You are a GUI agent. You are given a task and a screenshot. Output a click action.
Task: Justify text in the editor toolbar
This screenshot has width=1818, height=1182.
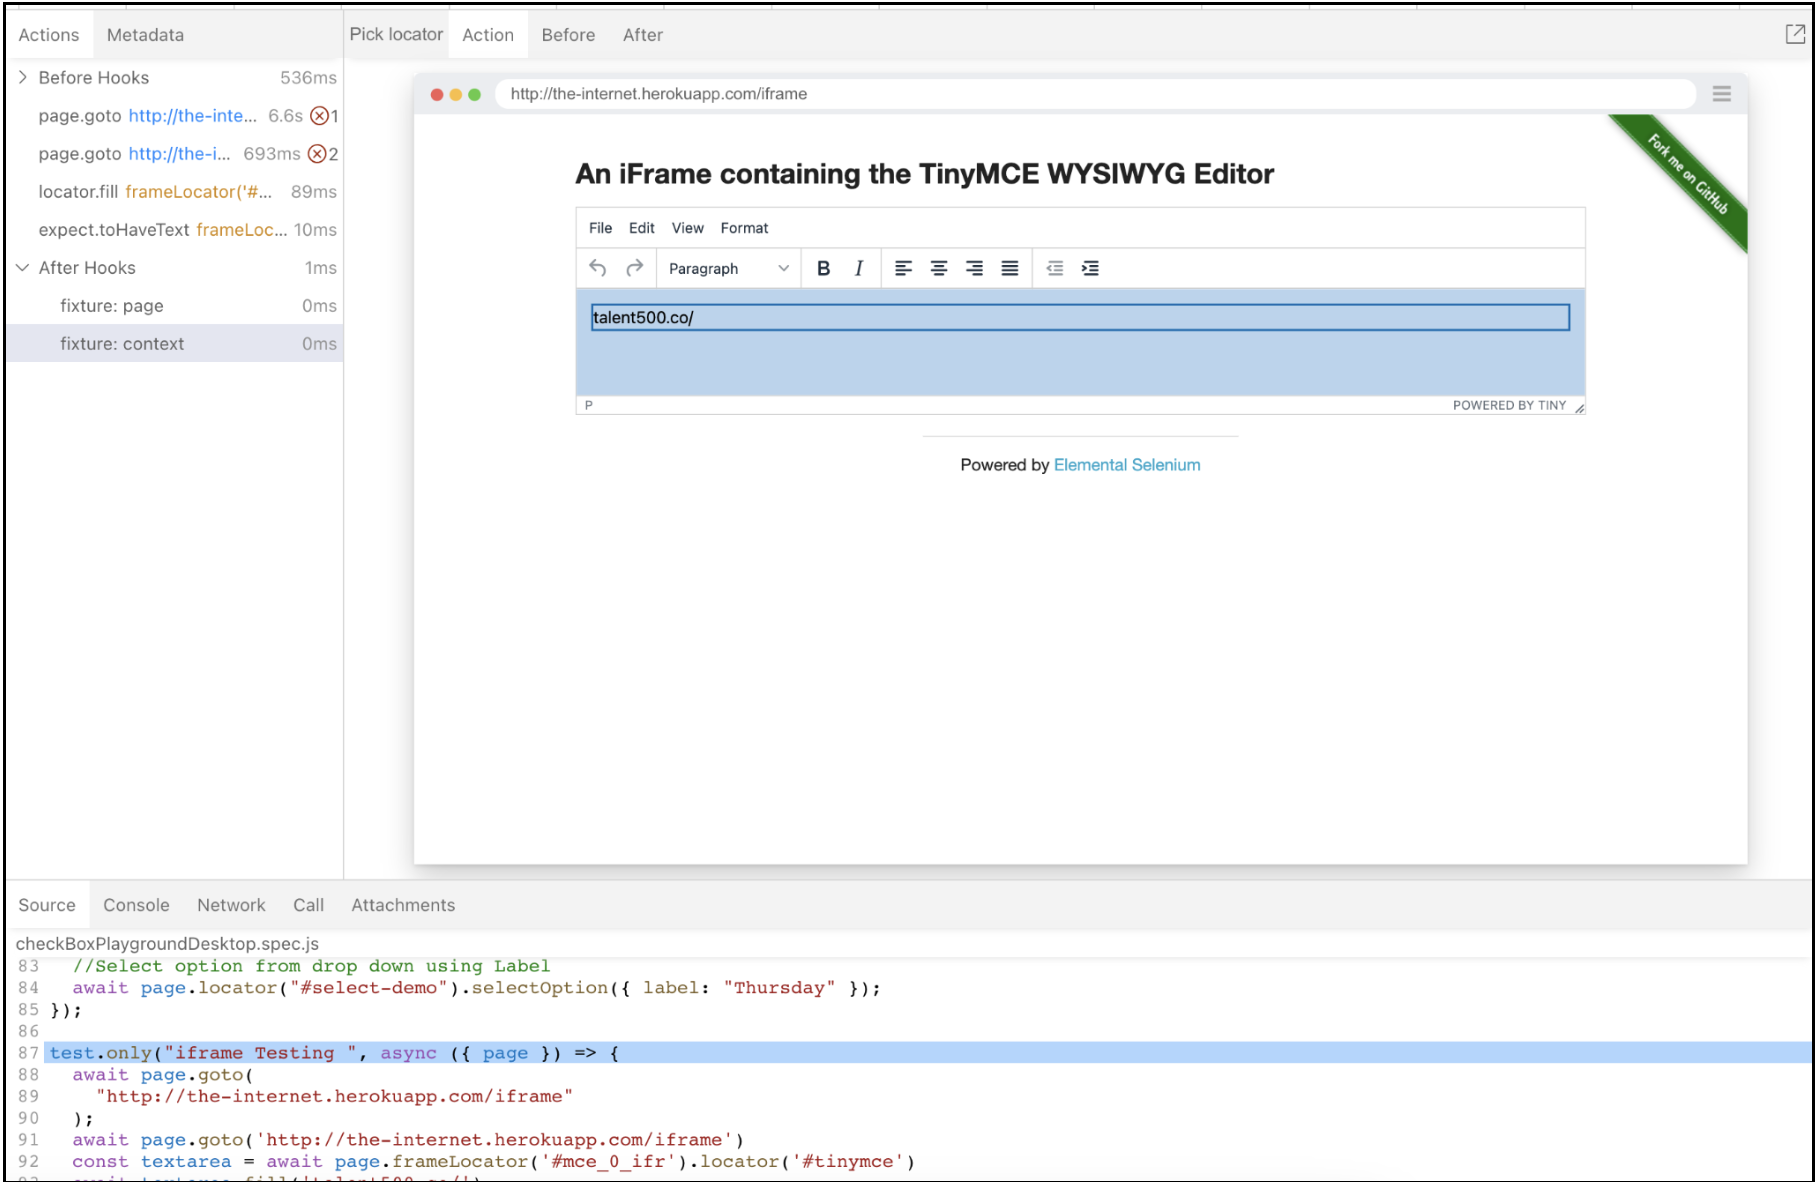click(1010, 268)
